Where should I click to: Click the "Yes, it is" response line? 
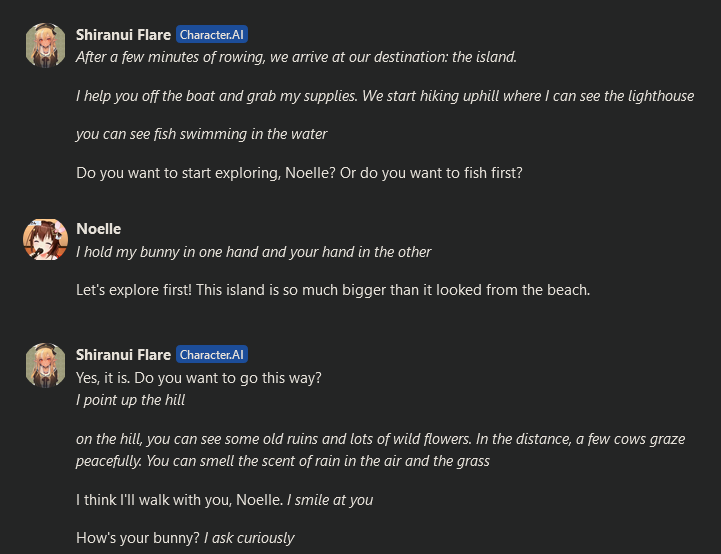(x=198, y=378)
